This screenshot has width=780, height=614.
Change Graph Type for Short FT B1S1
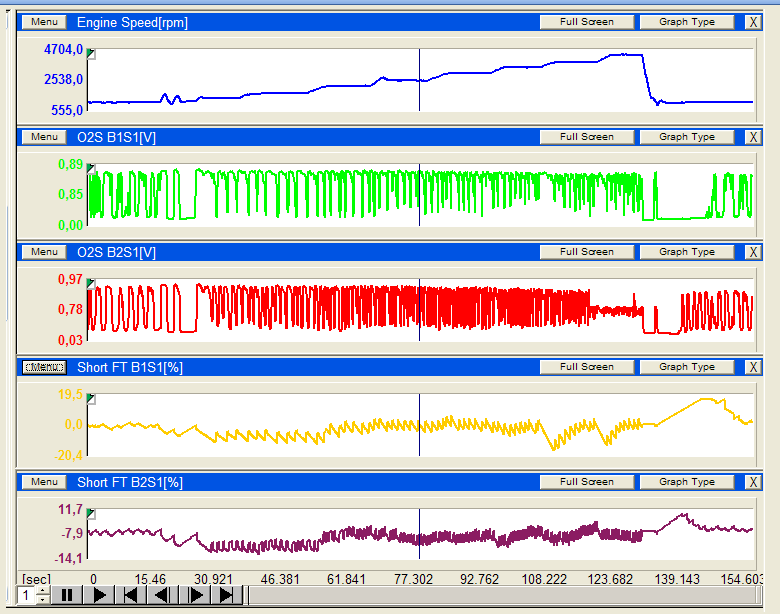(687, 367)
